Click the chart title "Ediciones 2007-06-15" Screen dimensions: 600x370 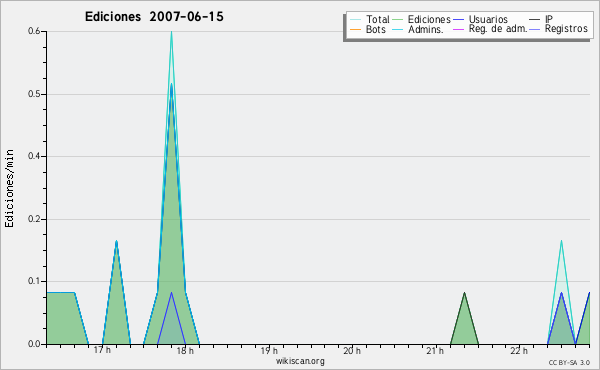pos(154,17)
